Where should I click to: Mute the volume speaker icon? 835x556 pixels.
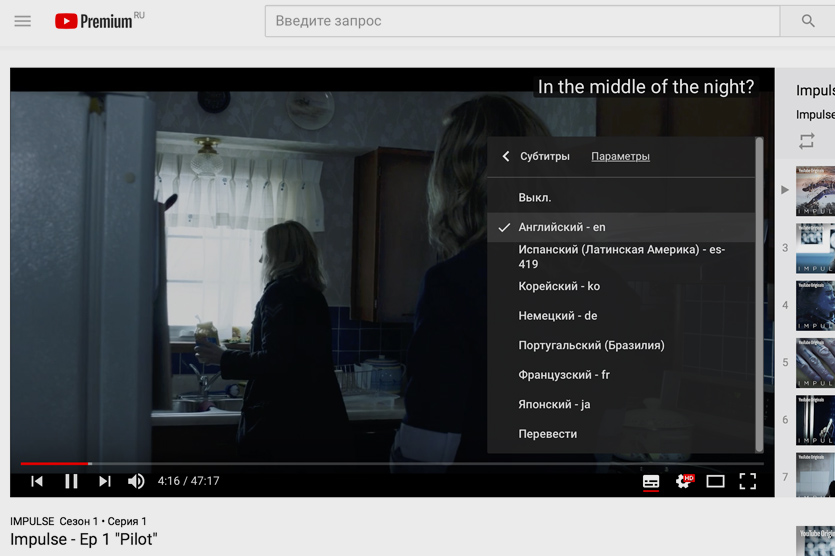coord(136,481)
